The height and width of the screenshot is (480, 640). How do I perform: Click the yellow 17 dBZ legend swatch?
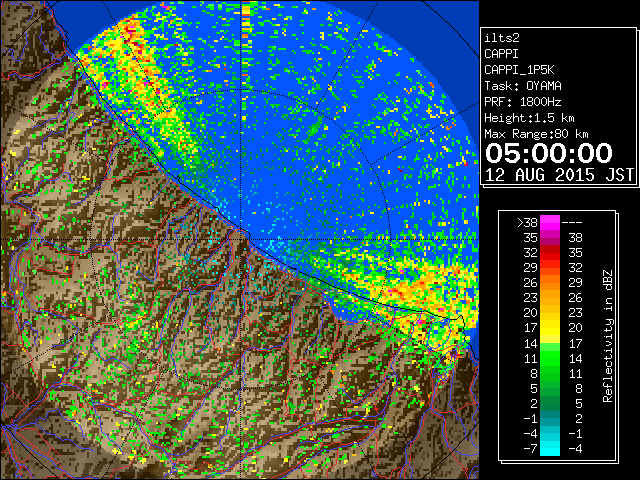550,328
